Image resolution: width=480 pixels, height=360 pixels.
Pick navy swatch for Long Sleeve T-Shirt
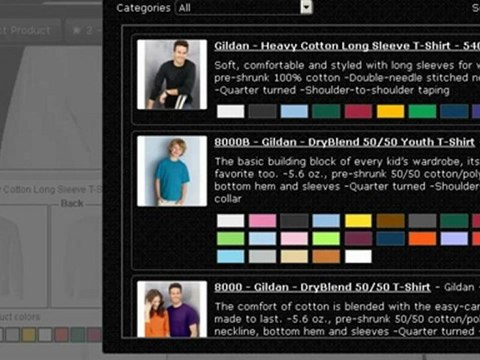pos(454,111)
